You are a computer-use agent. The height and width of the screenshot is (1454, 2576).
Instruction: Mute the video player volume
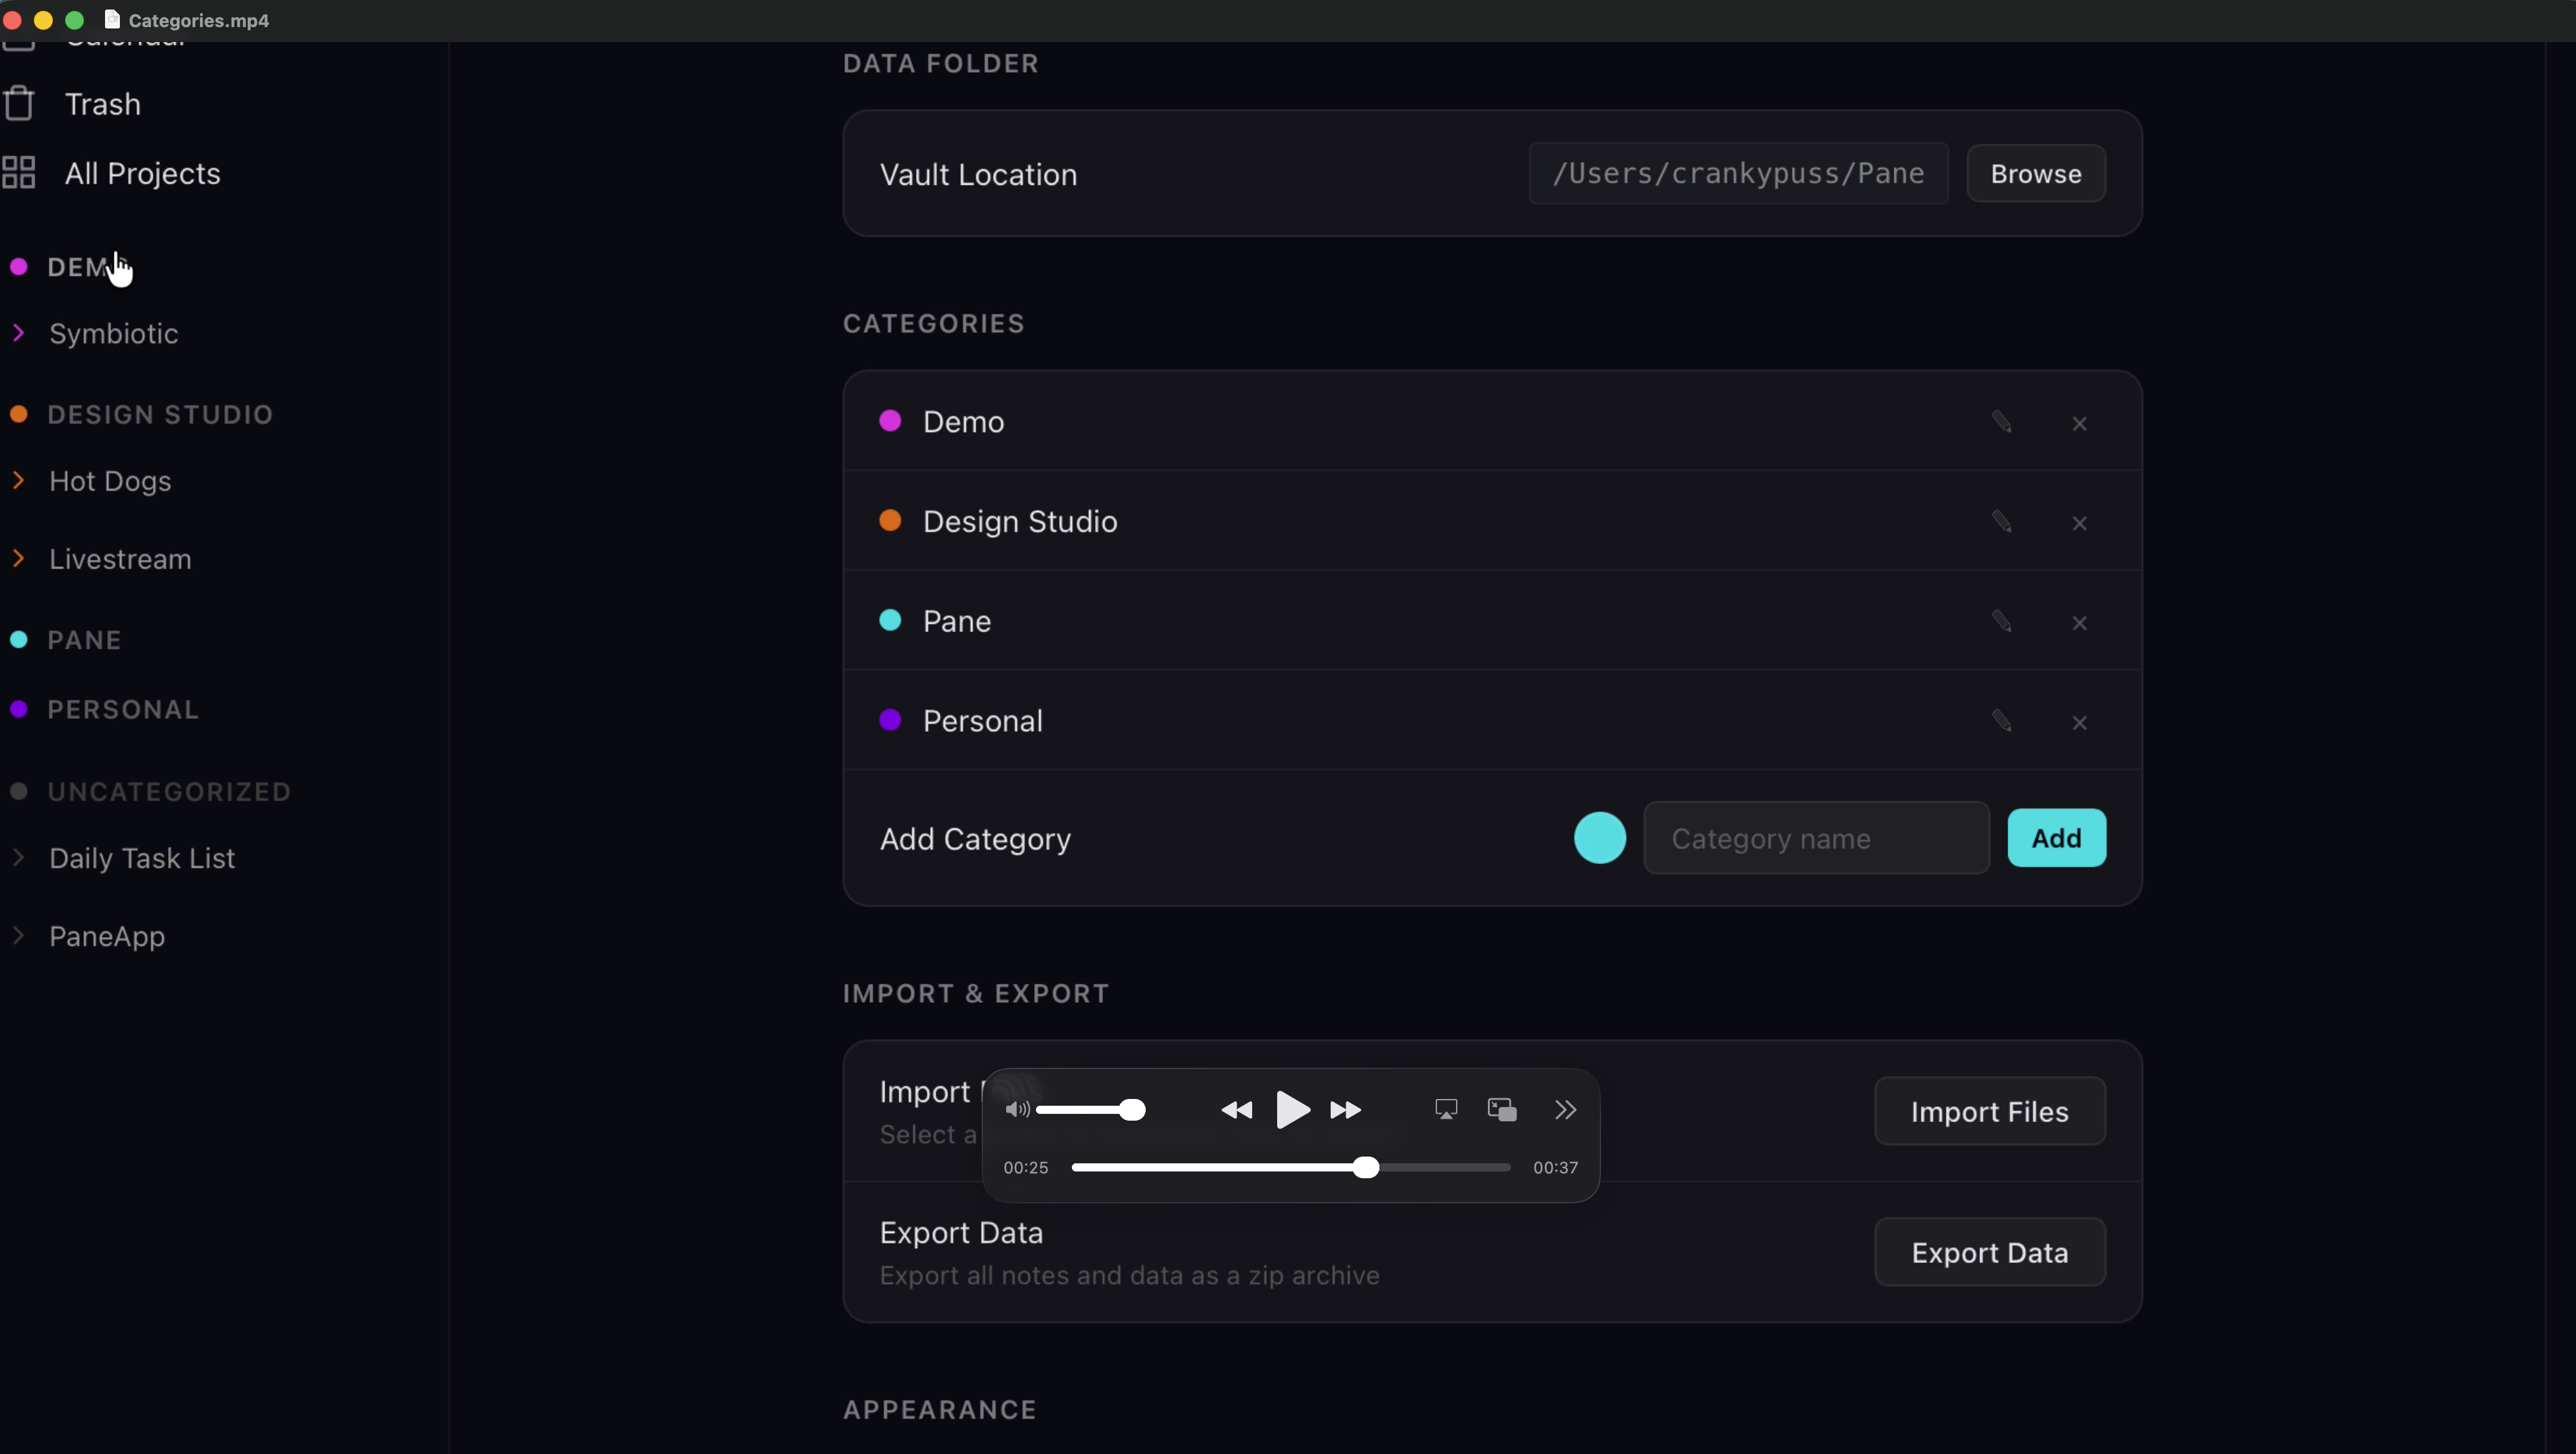[x=1017, y=1109]
